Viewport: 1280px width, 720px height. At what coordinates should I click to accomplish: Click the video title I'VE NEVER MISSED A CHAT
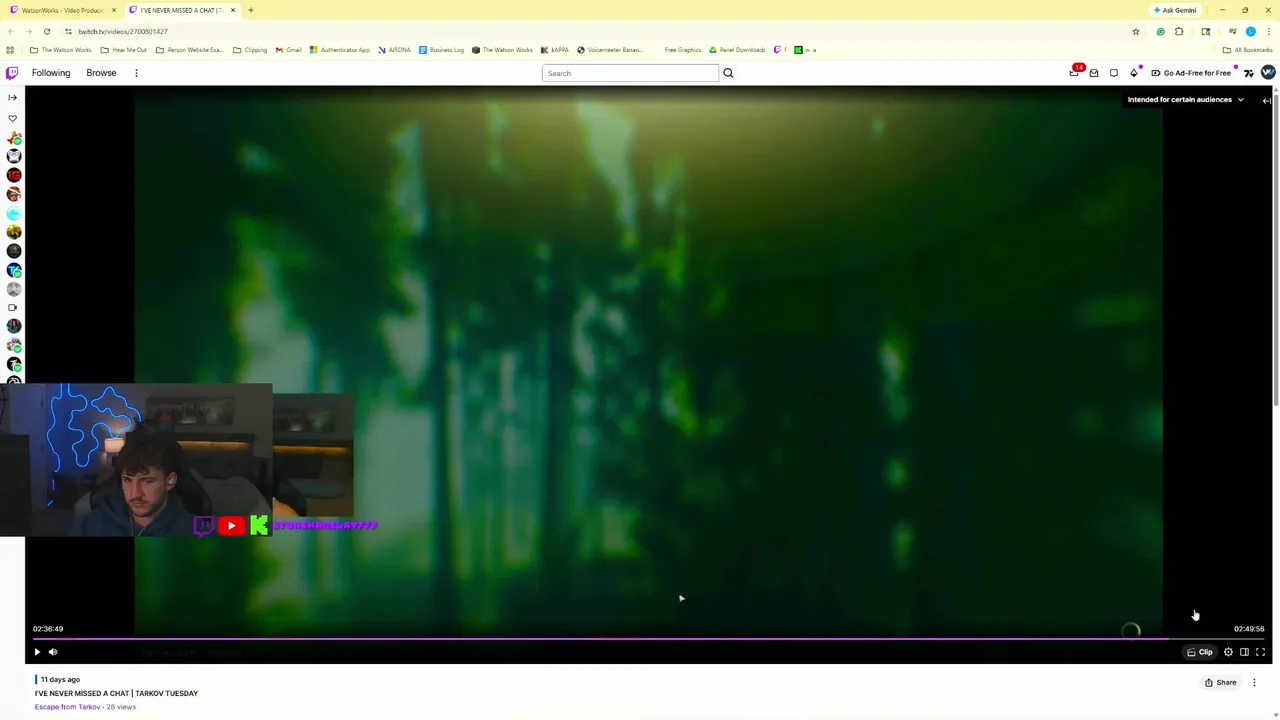point(116,693)
